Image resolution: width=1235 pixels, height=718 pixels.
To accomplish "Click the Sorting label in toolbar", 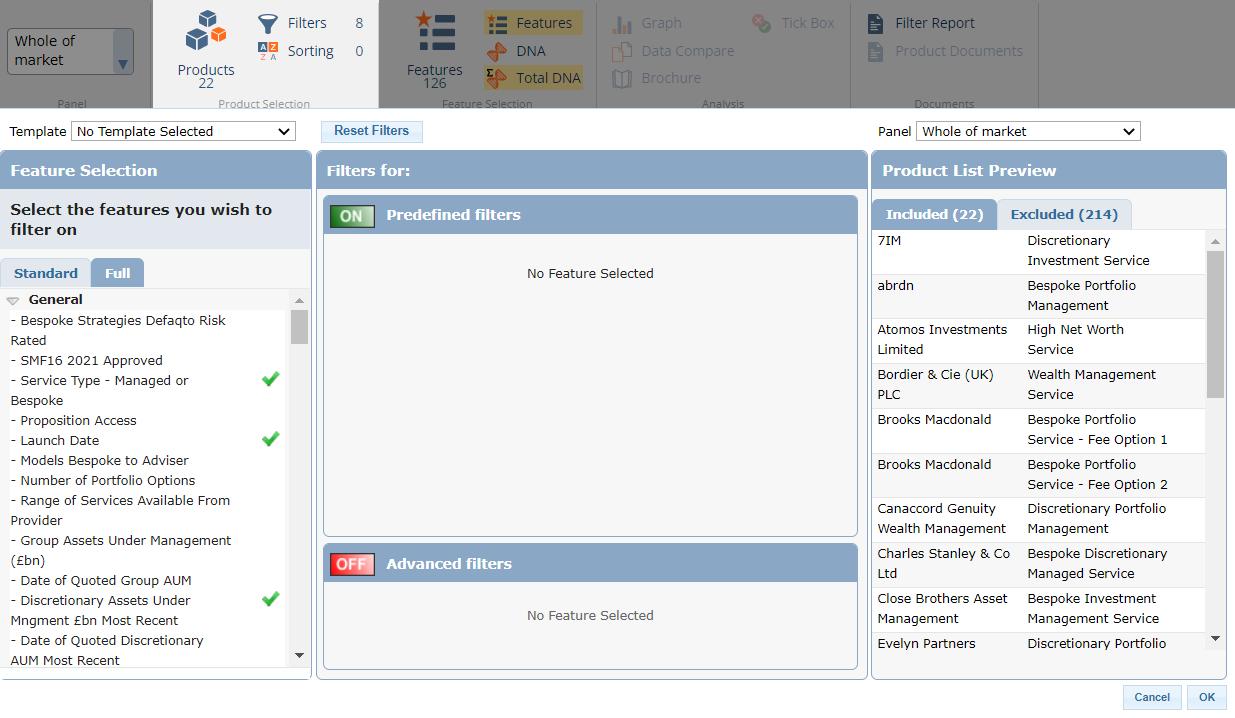I will pos(311,51).
